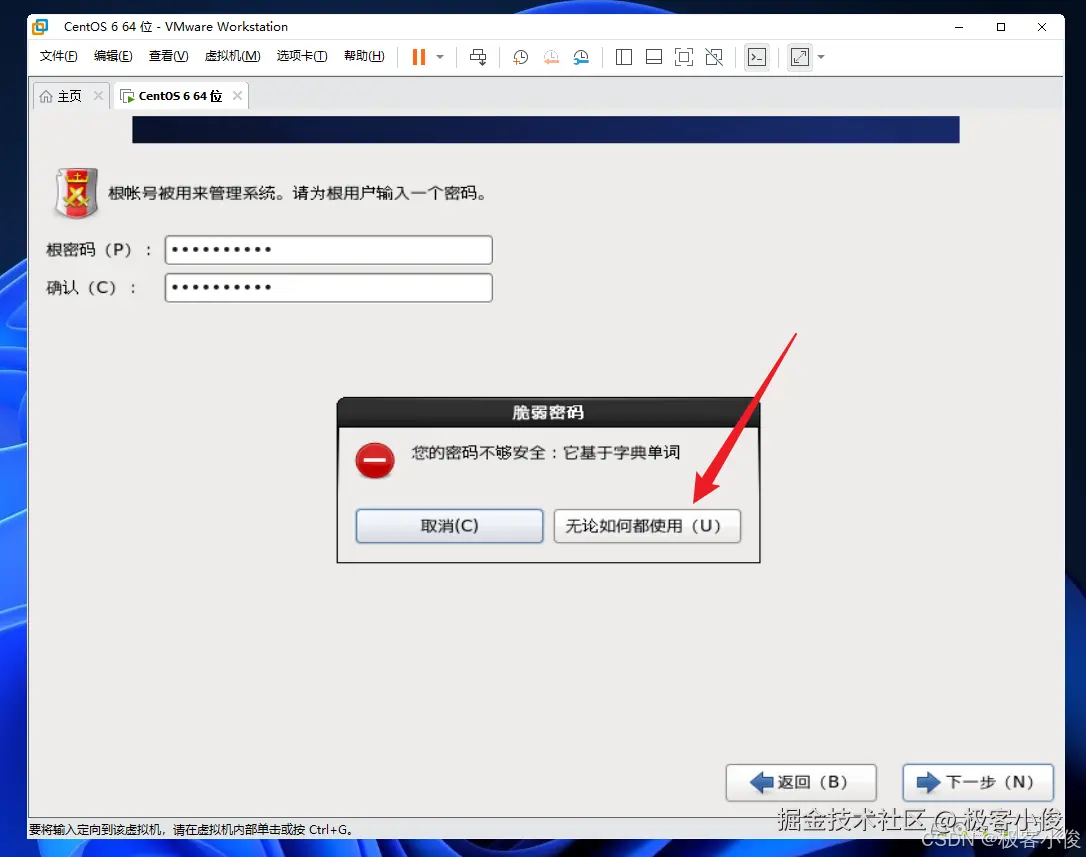Image resolution: width=1086 pixels, height=857 pixels.
Task: Open the console view icon
Action: point(757,57)
